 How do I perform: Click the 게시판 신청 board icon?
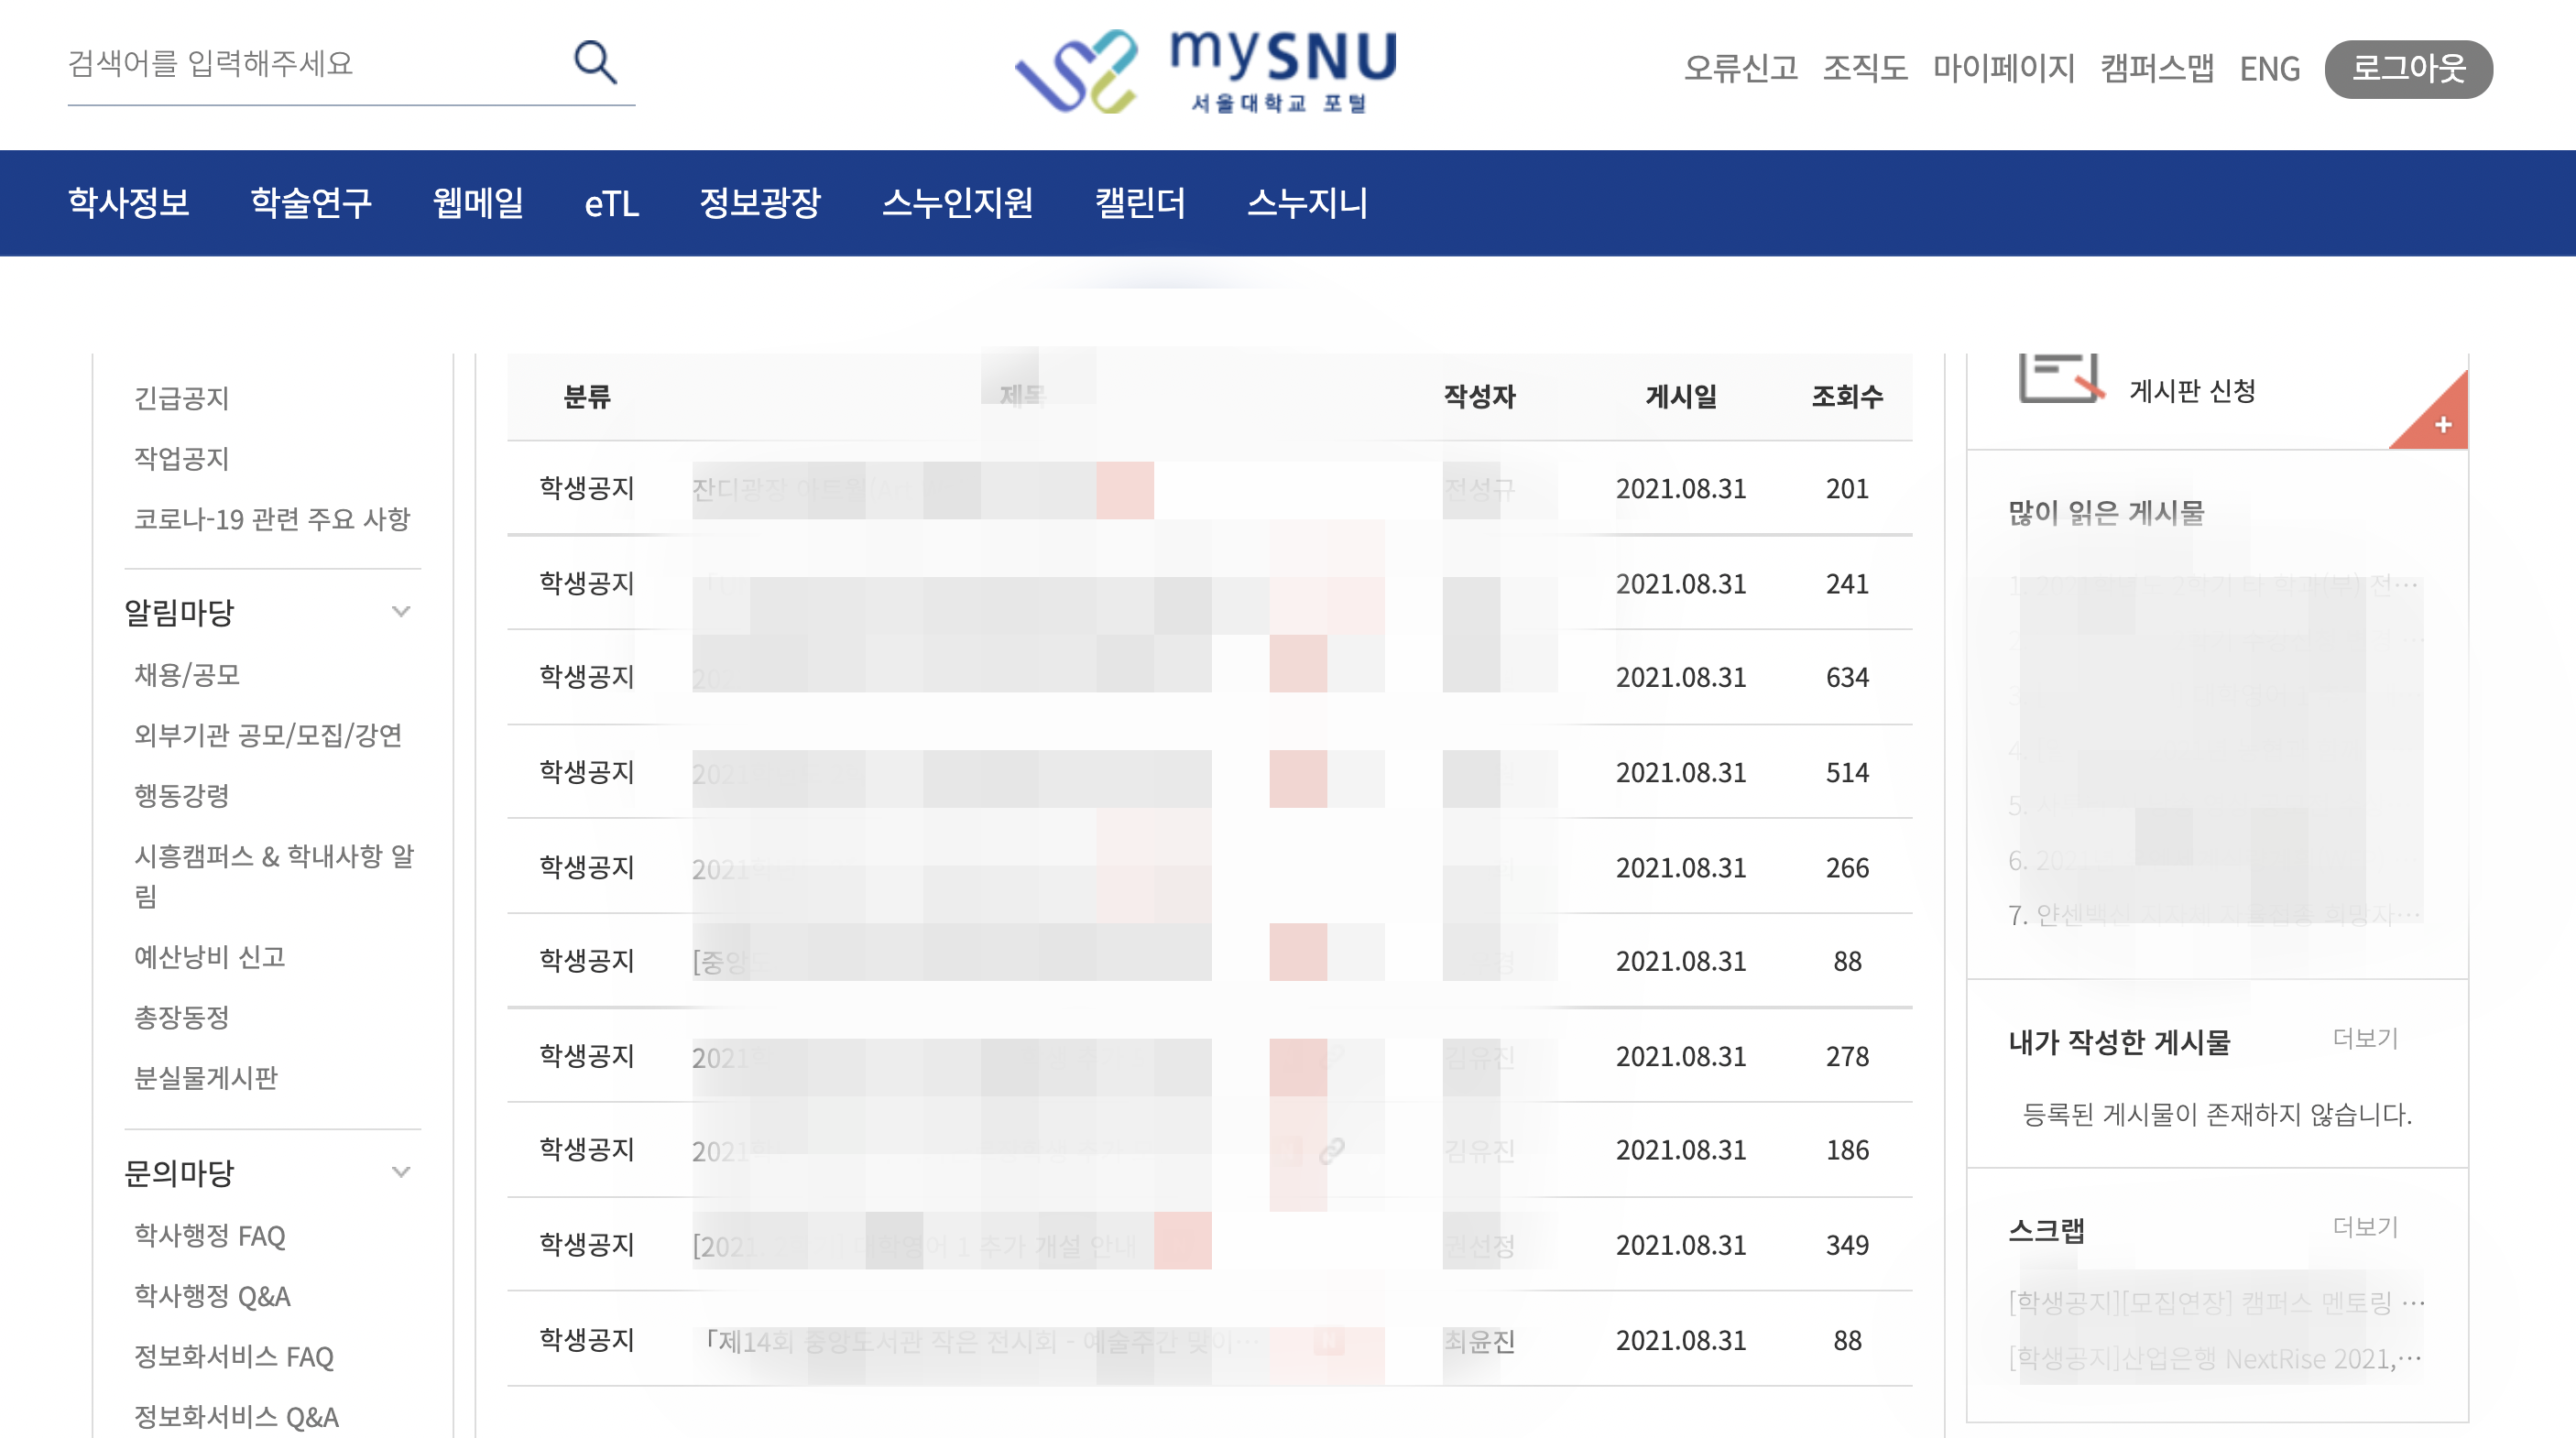tap(2060, 380)
